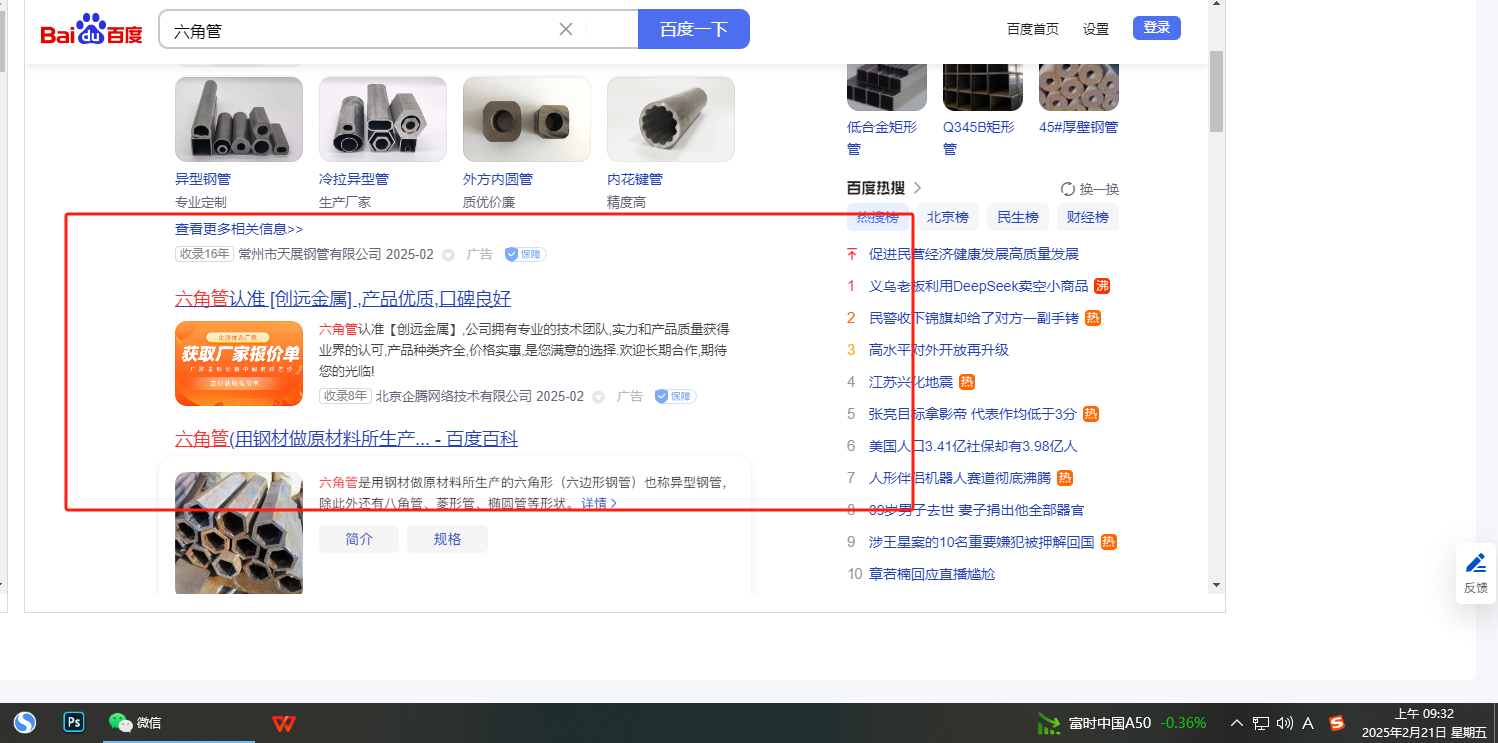Open hot search 美国人口3.41亿社保却有3.98亿人
Viewport: 1498px width, 743px height.
coord(973,446)
